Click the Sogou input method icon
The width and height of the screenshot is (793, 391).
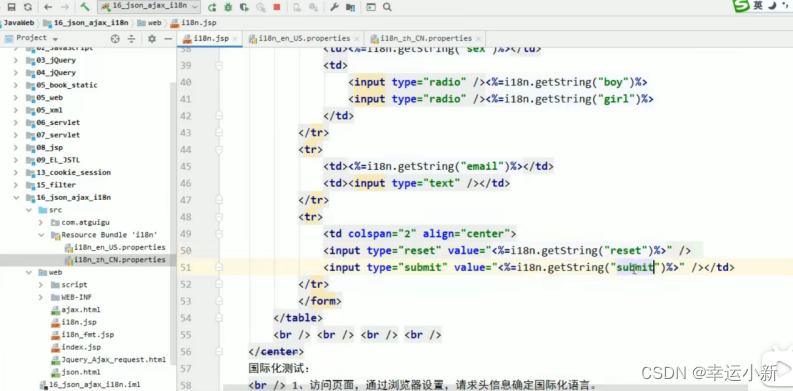(x=742, y=5)
